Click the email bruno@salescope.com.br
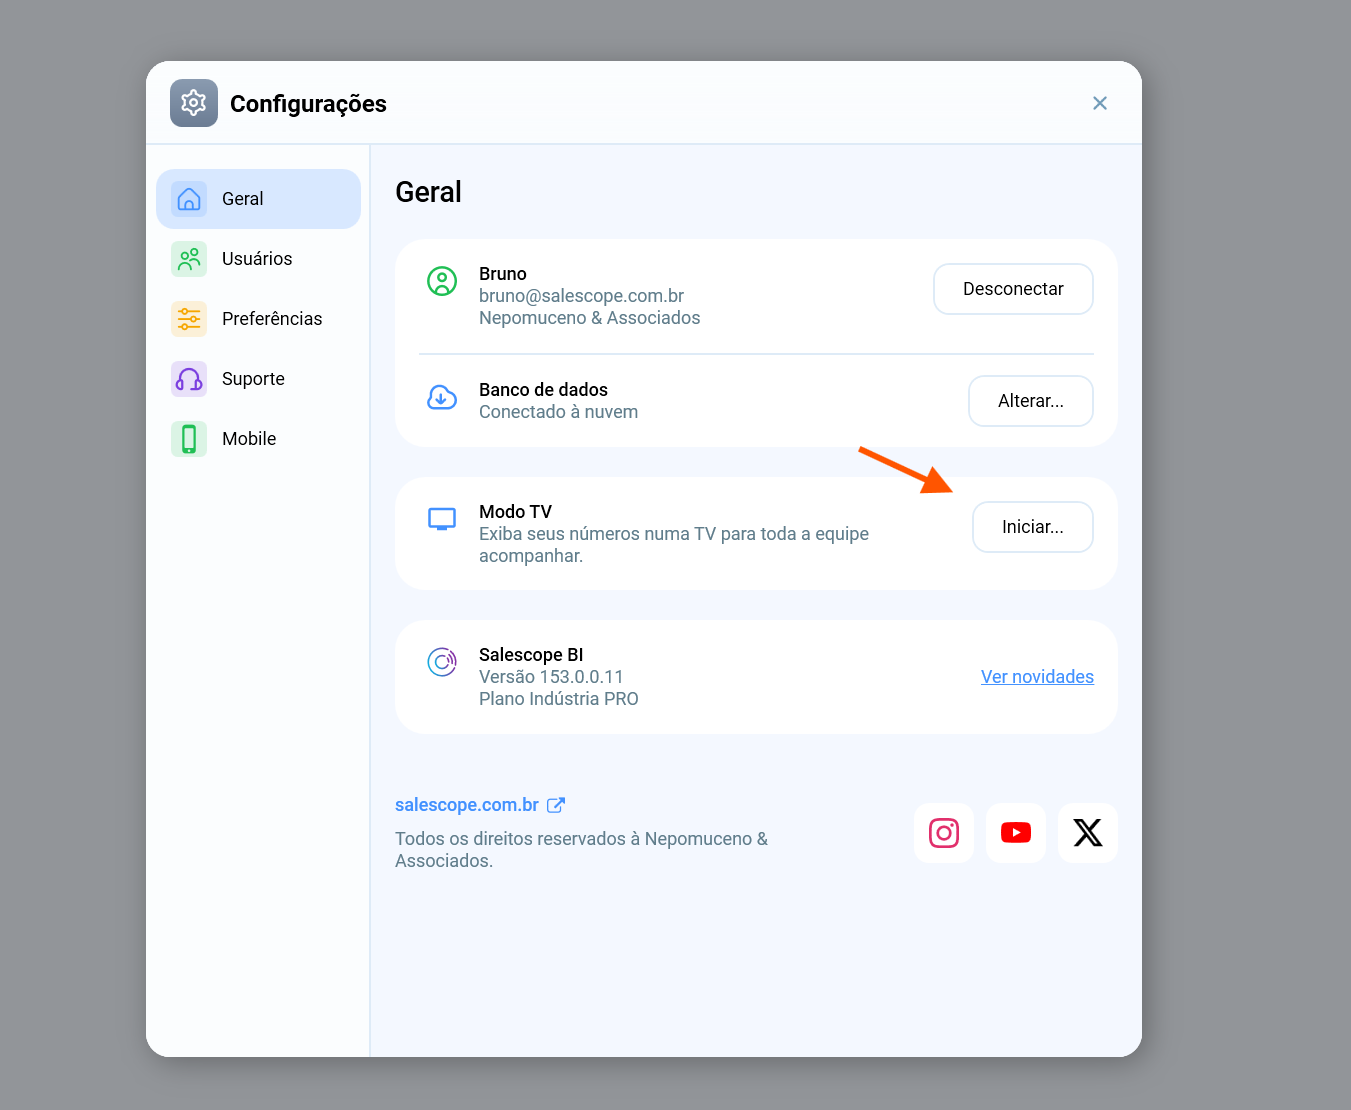 click(x=581, y=296)
